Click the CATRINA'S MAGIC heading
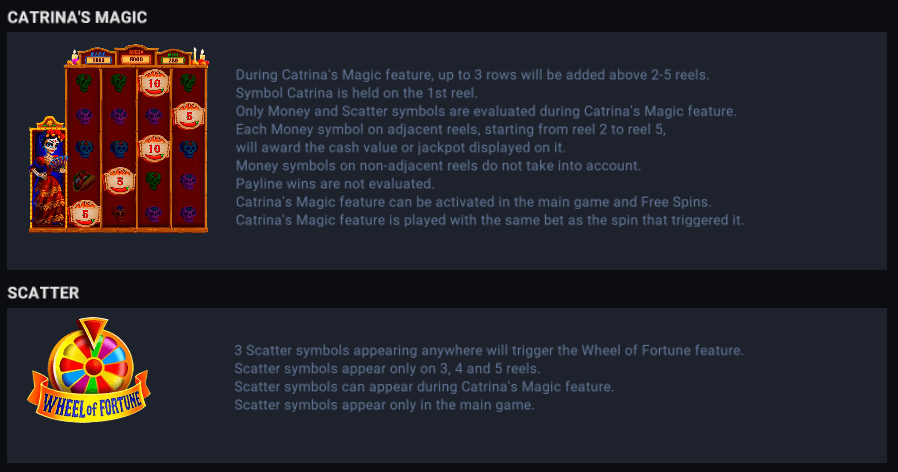The width and height of the screenshot is (898, 472). point(77,17)
